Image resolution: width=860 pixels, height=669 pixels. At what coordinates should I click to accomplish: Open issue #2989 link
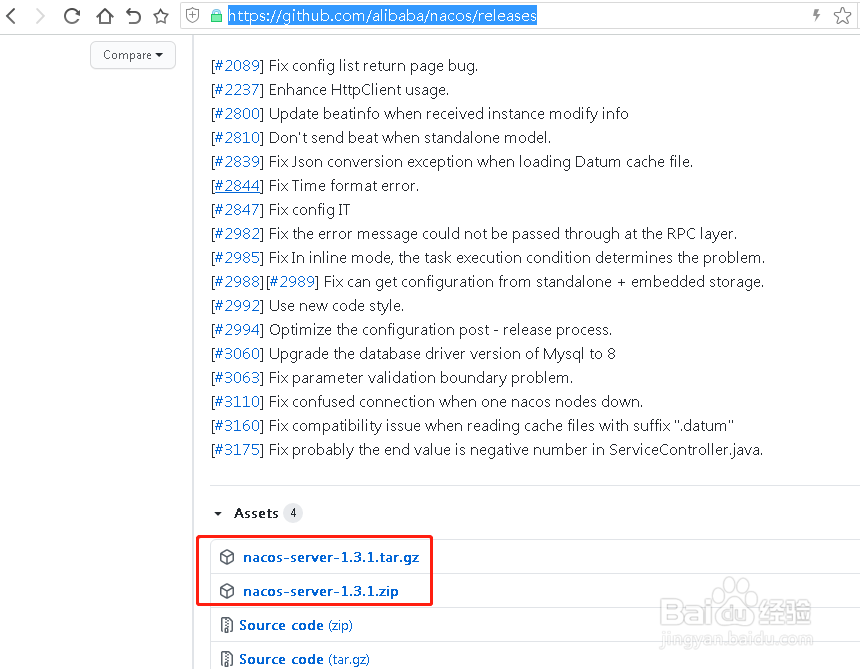(292, 282)
